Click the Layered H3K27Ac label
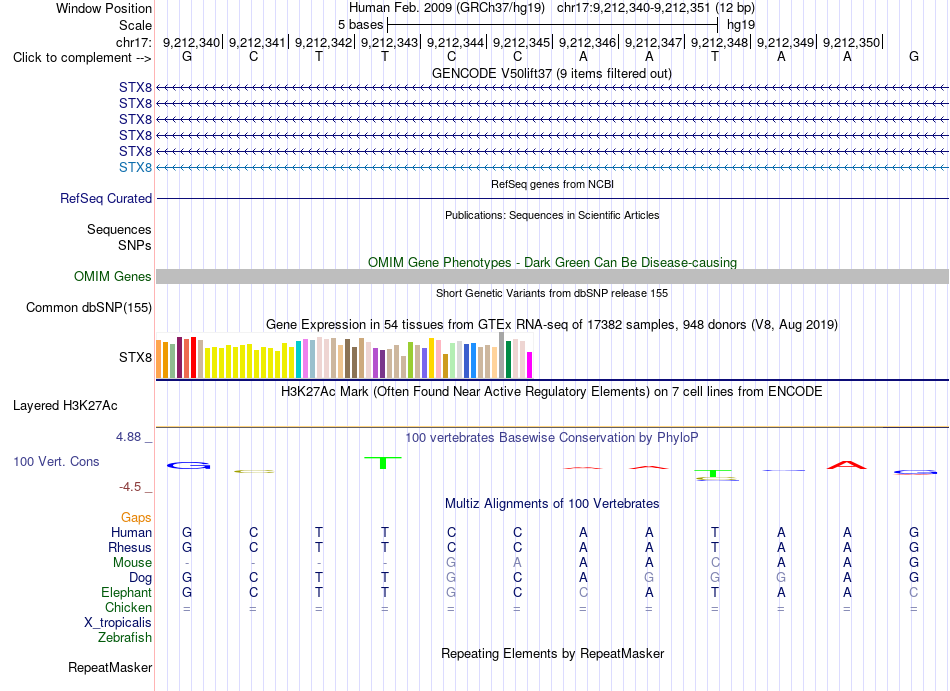Viewport: 950px width, 691px height. click(65, 406)
